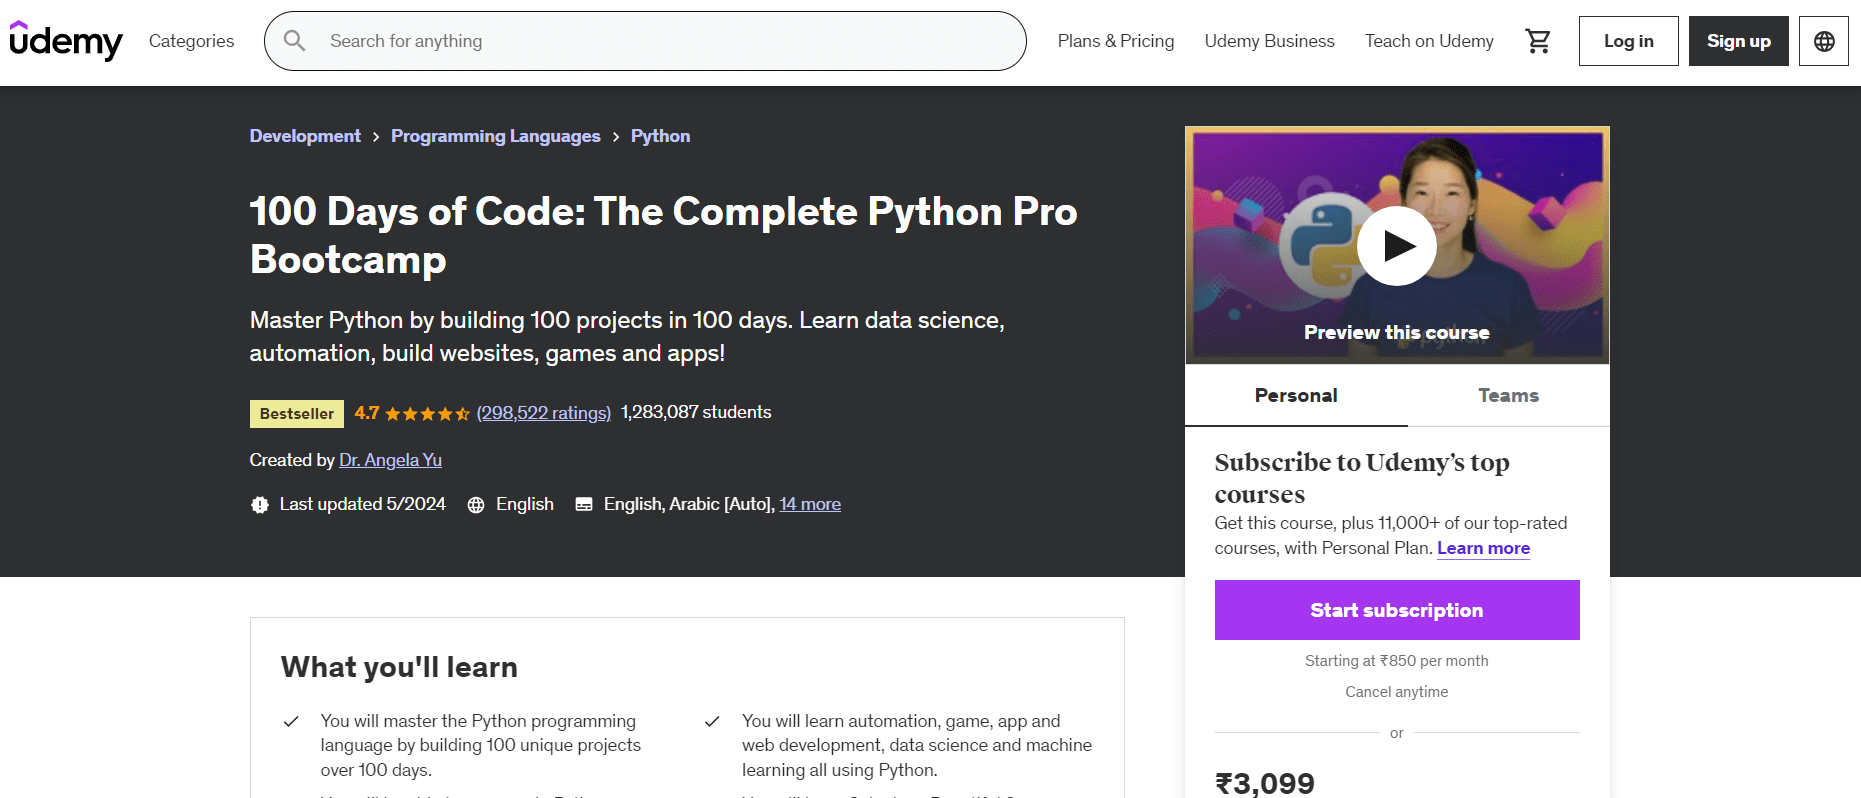Click the Preview this course label
Image resolution: width=1861 pixels, height=798 pixels.
pyautogui.click(x=1397, y=332)
